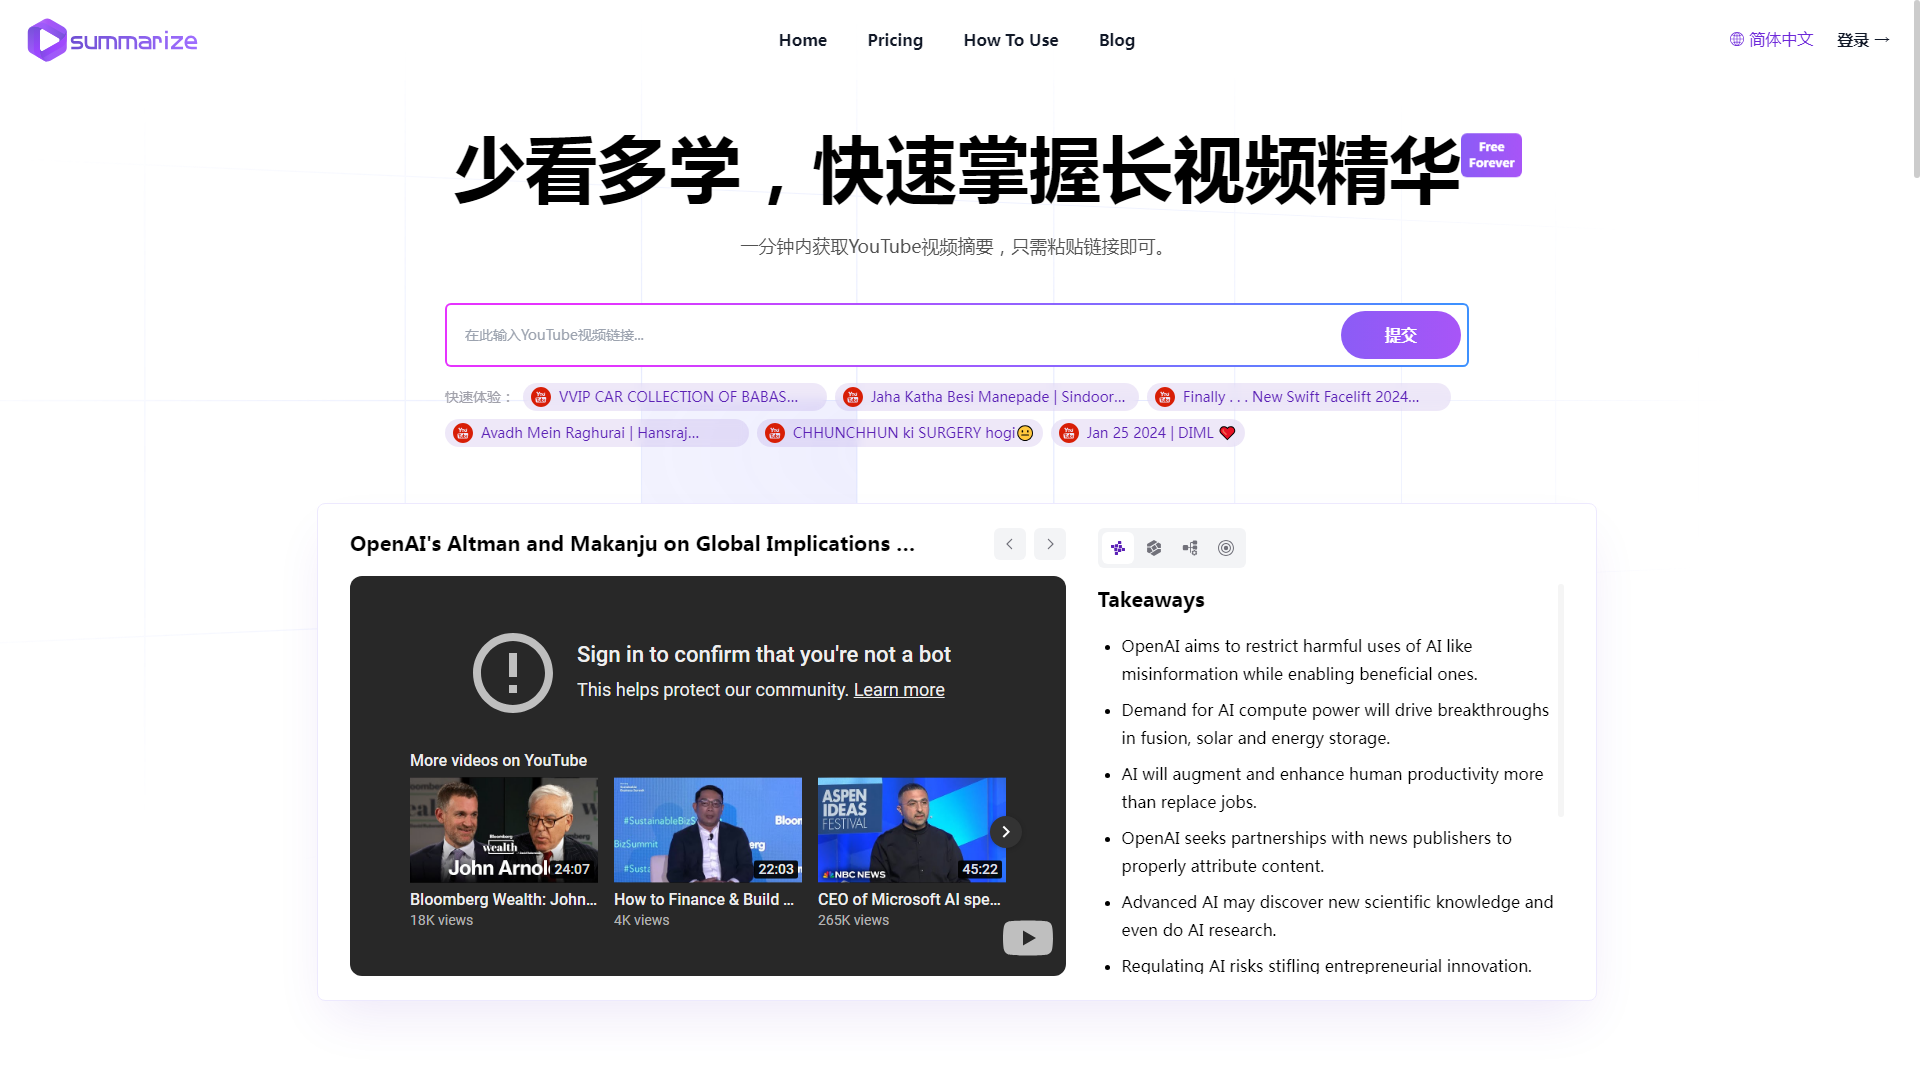The height and width of the screenshot is (1080, 1920).
Task: Select the Jan 25 2024 DIML sample
Action: point(1148,433)
